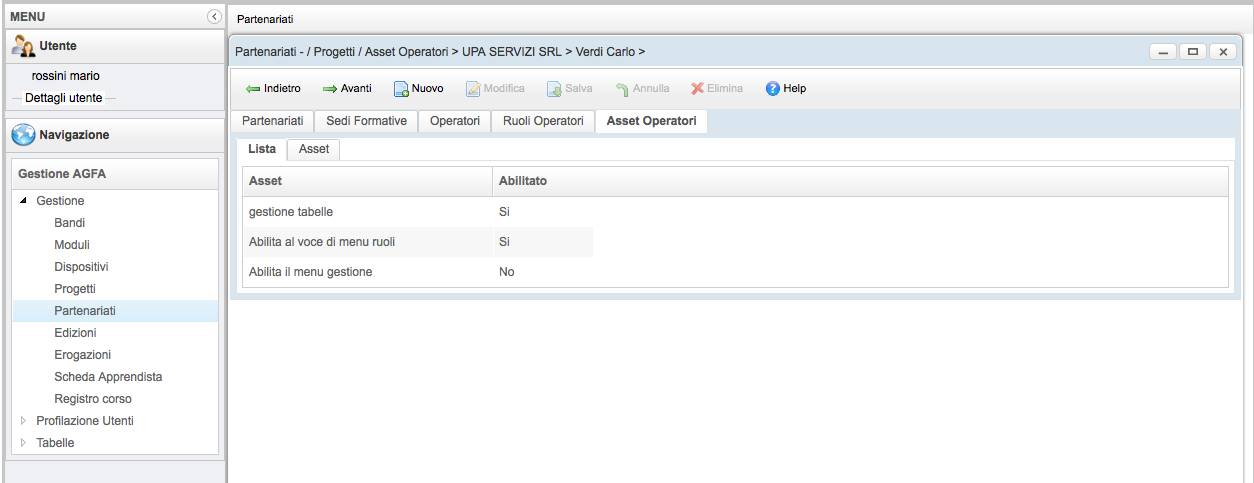Click the Modifica edit icon

click(473, 89)
